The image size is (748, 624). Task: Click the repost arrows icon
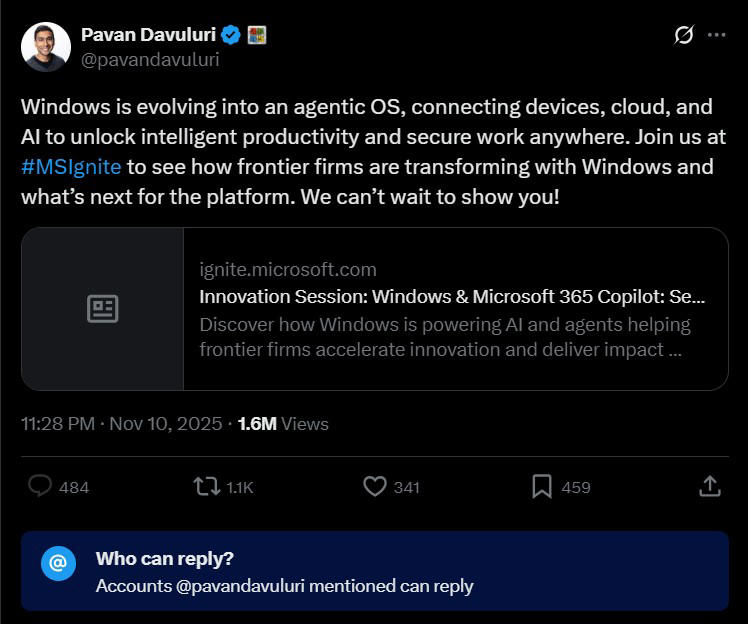206,487
